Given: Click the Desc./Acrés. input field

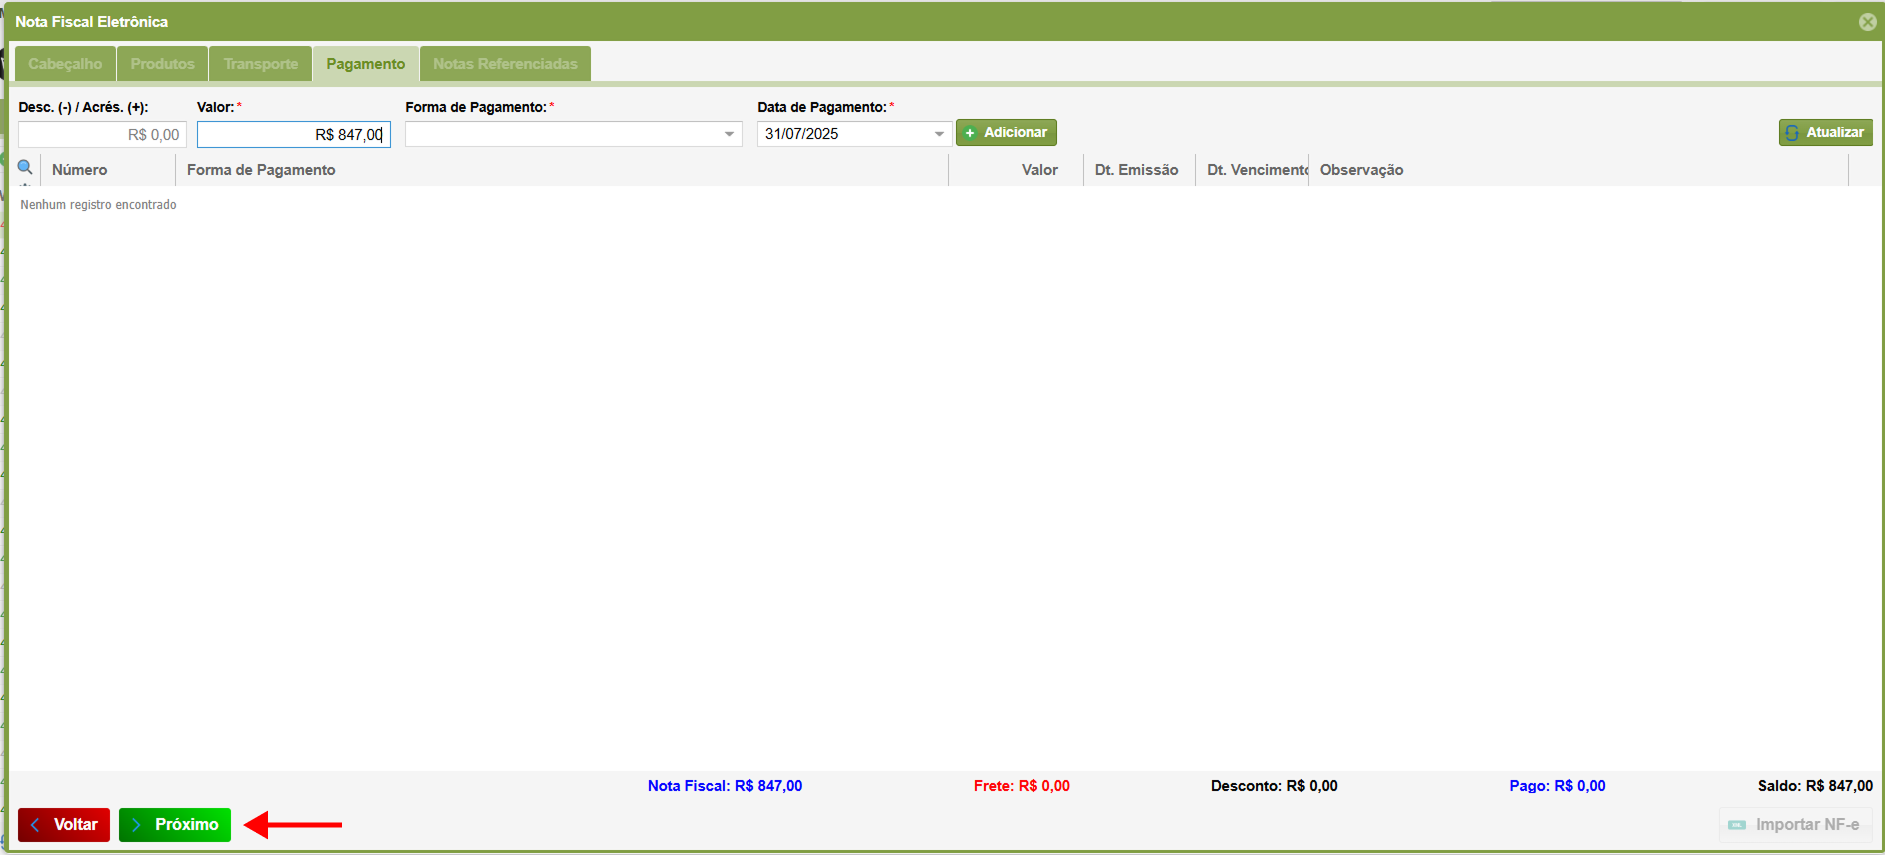Looking at the screenshot, I should pyautogui.click(x=102, y=135).
